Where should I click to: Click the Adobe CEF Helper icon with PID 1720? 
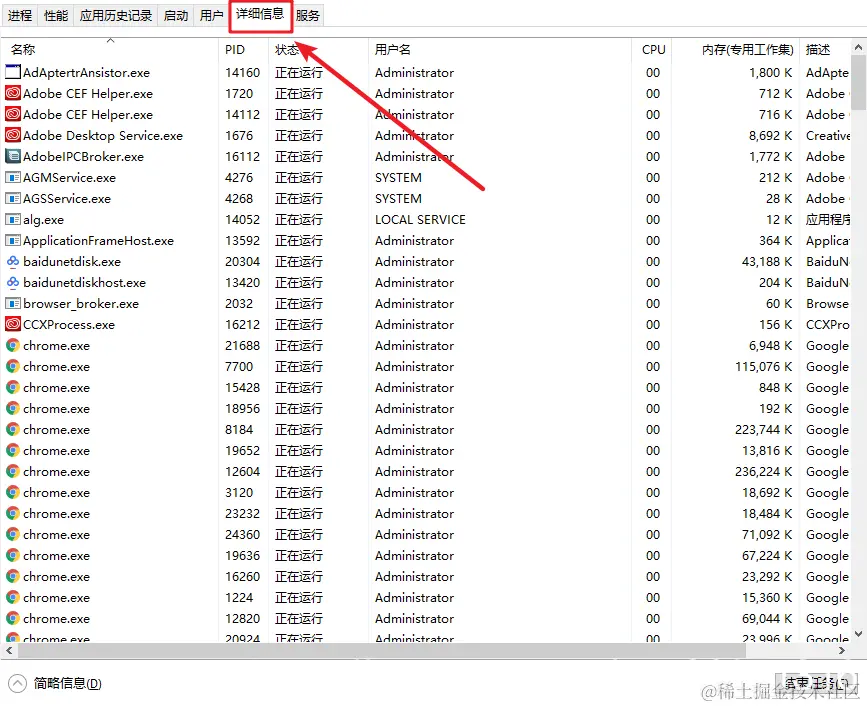[13, 93]
